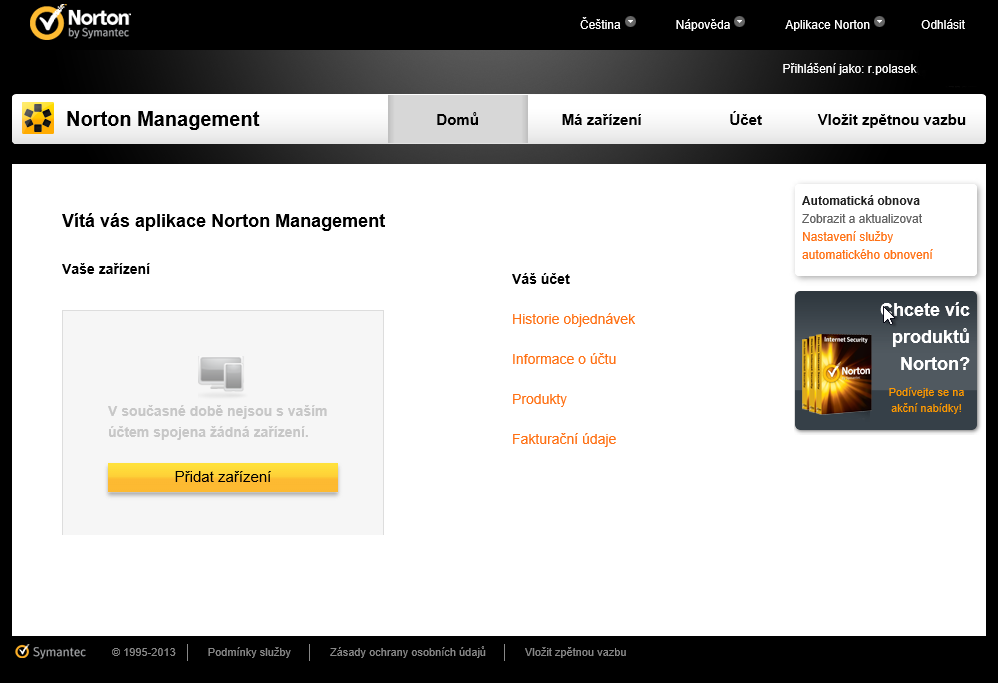Switch to the Má zařízení tab
998x683 pixels.
601,120
